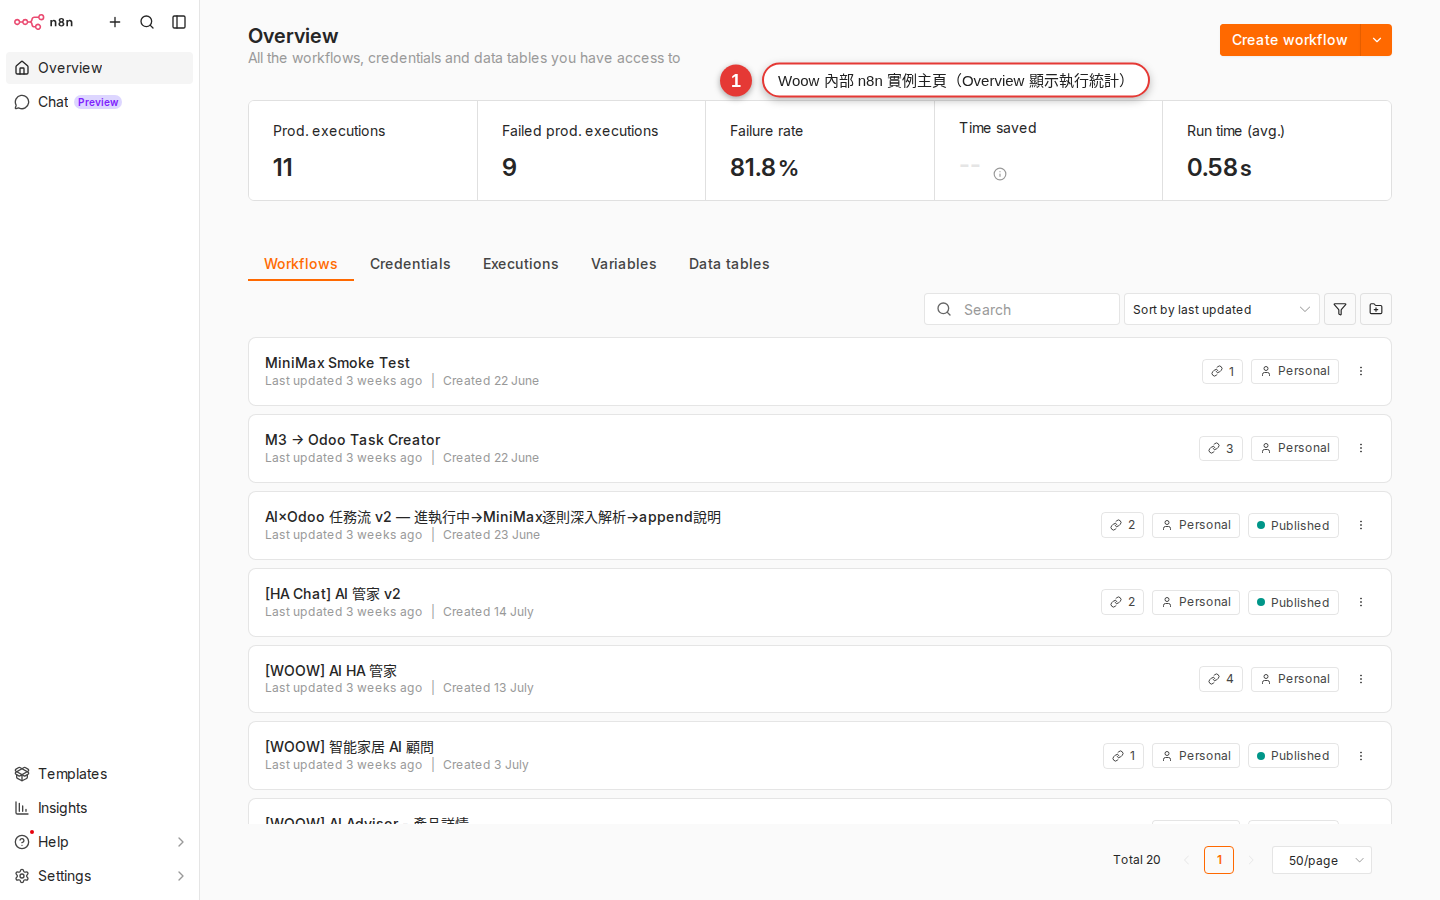Open actions menu for [WOOW] 智能家居 AI 顧問

1361,756
